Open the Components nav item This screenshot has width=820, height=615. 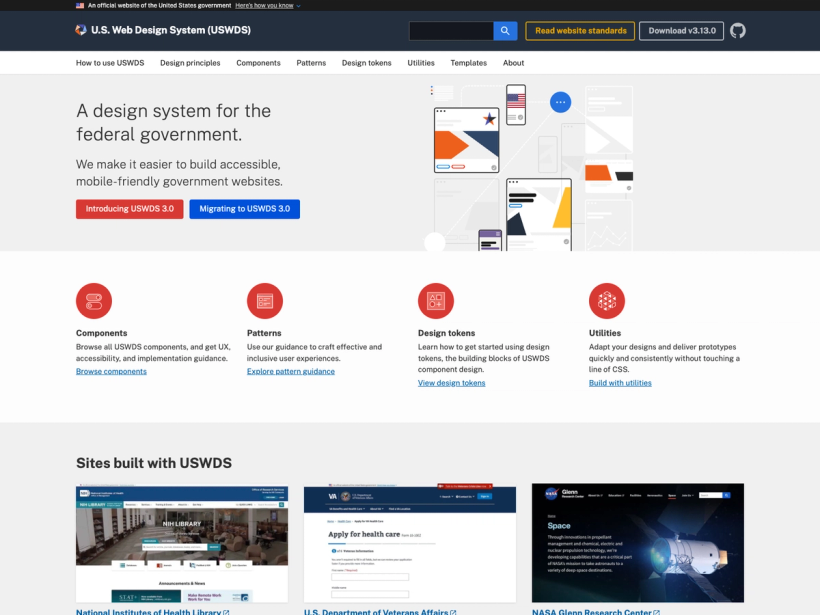(x=258, y=63)
